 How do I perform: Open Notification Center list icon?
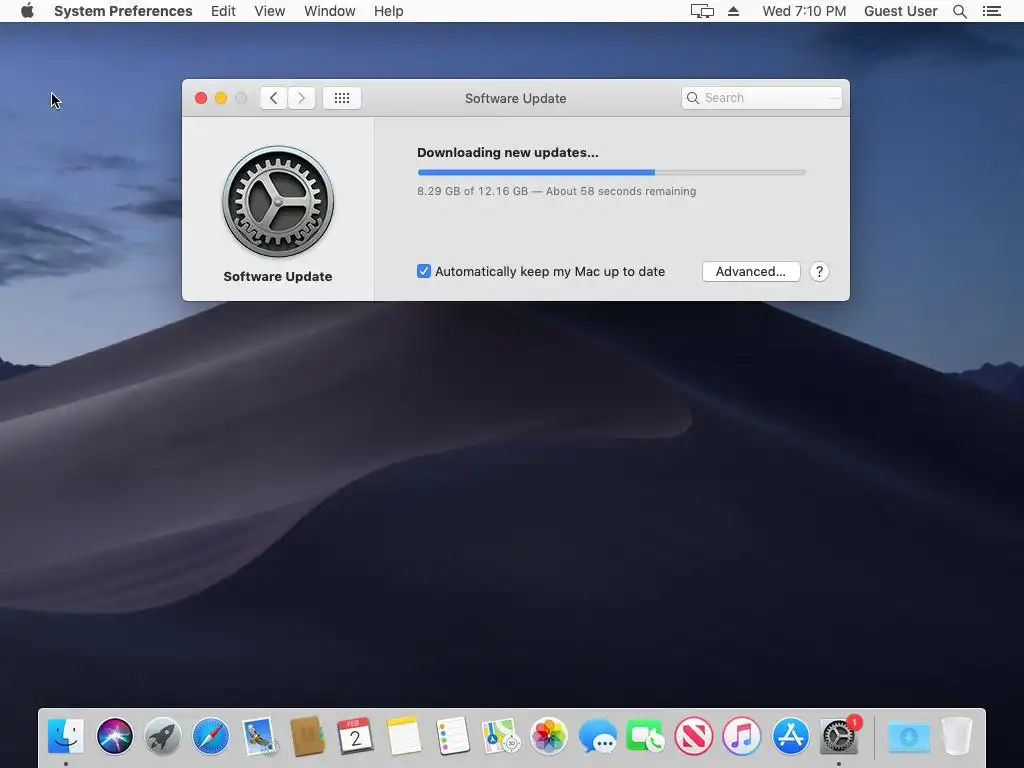click(991, 11)
